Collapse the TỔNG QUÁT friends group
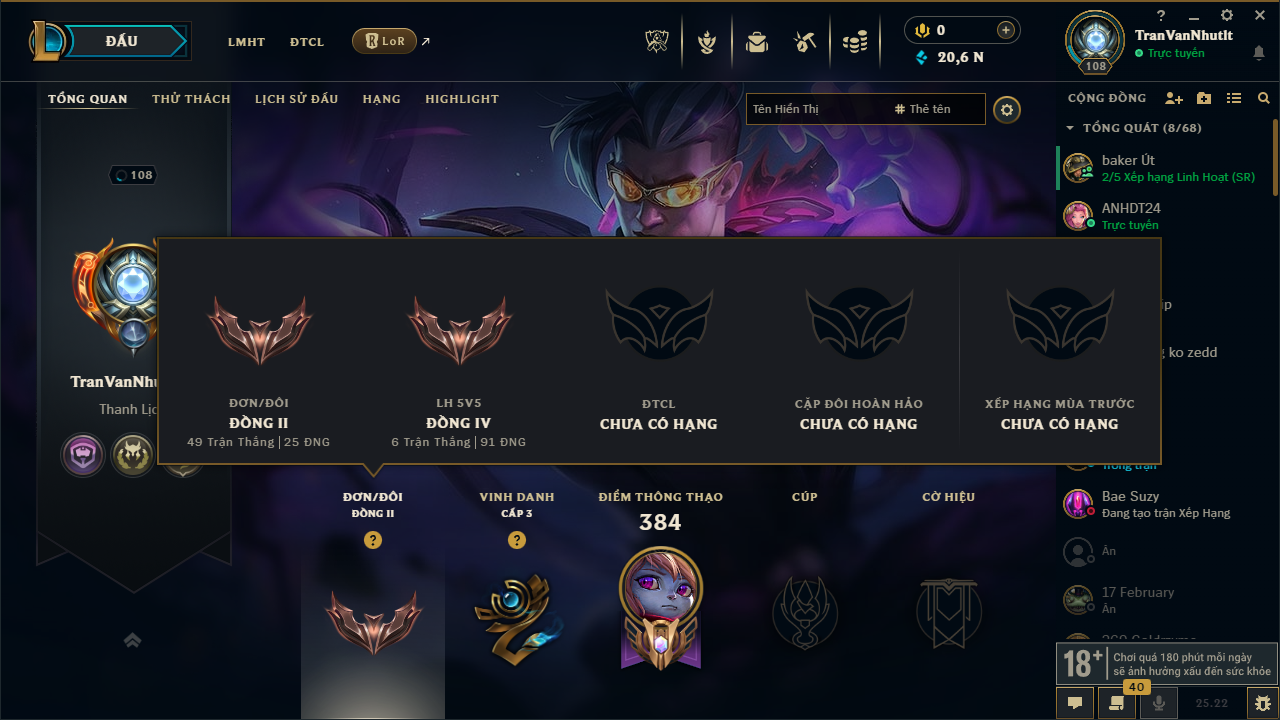Viewport: 1280px width, 720px height. (x=1070, y=128)
